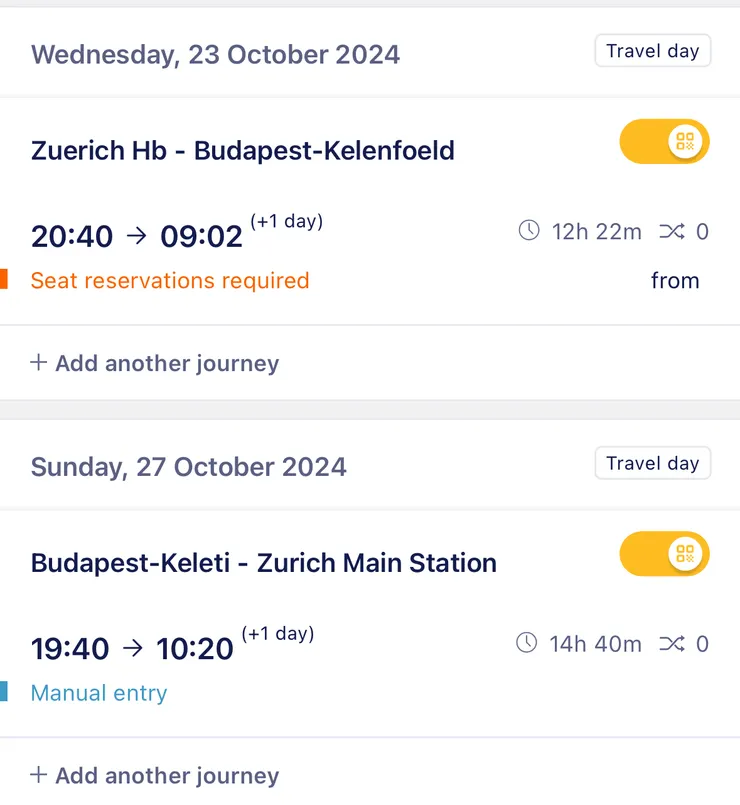Open the Manual entry label

click(x=99, y=693)
